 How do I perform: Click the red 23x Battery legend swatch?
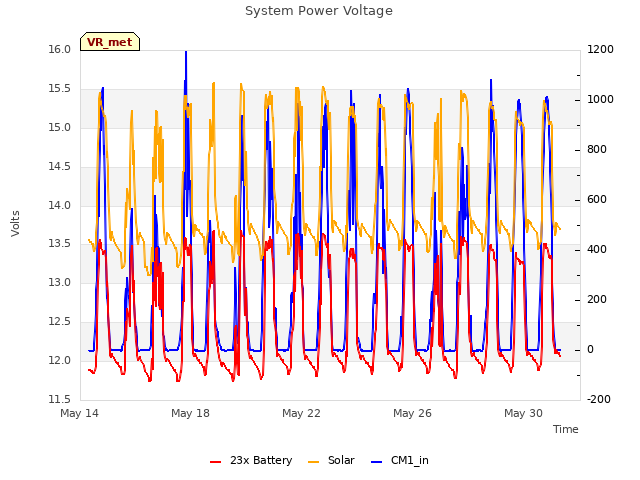(x=216, y=462)
